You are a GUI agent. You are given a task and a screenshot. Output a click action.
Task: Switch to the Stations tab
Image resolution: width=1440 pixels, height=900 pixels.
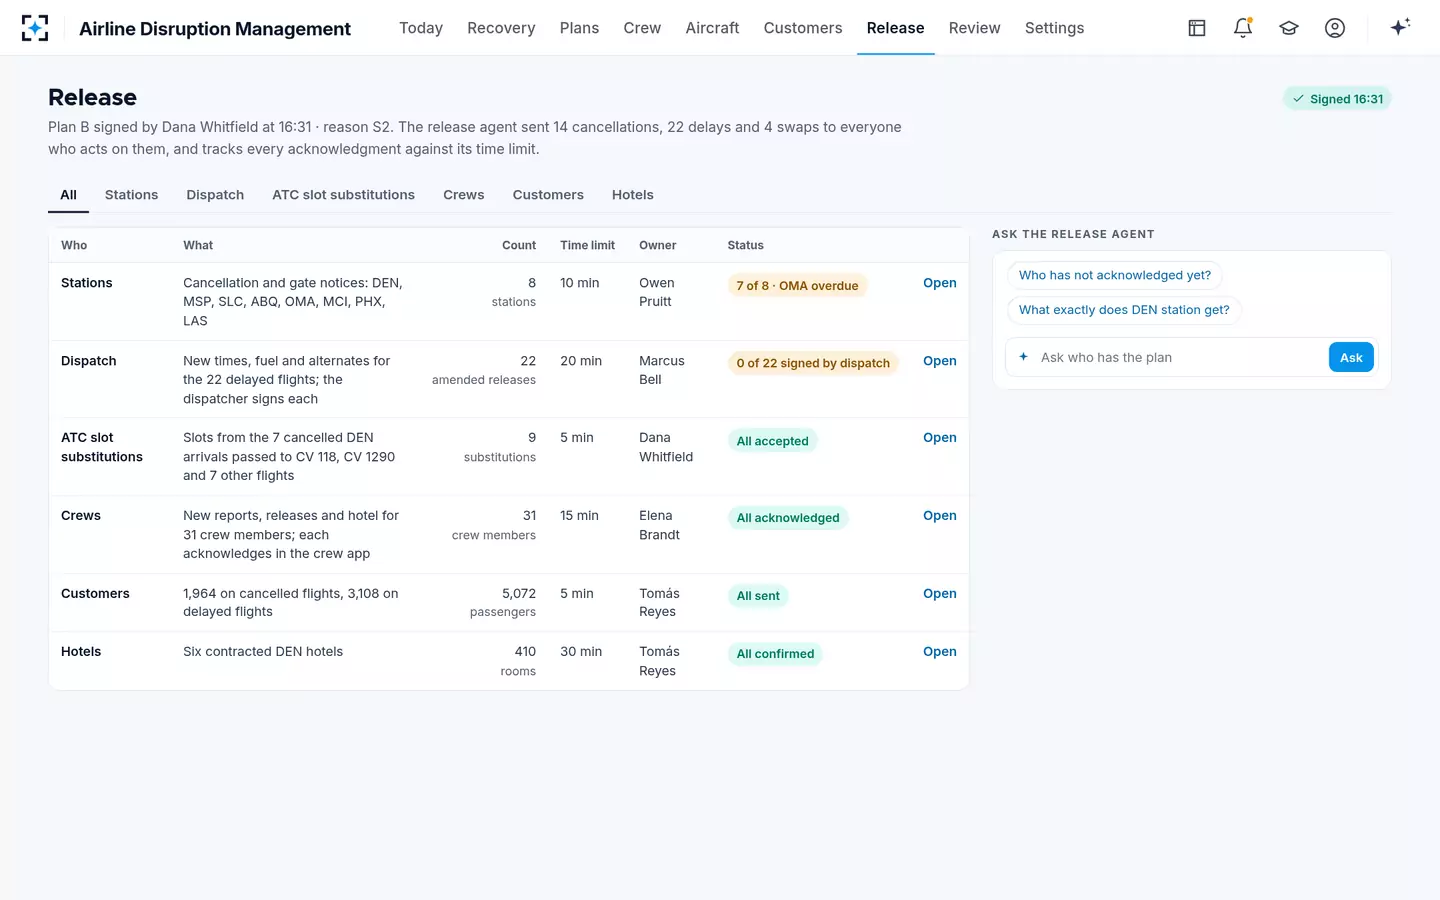tap(131, 195)
